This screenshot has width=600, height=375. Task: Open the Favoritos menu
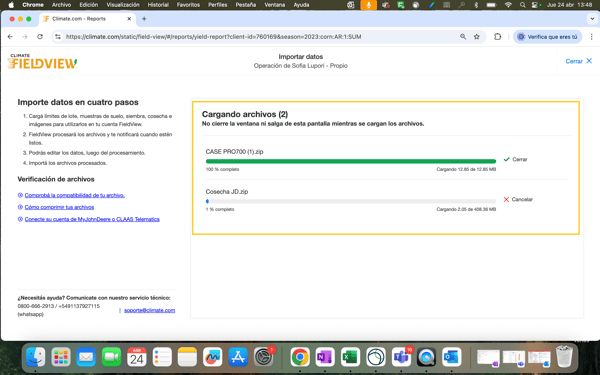tap(188, 5)
